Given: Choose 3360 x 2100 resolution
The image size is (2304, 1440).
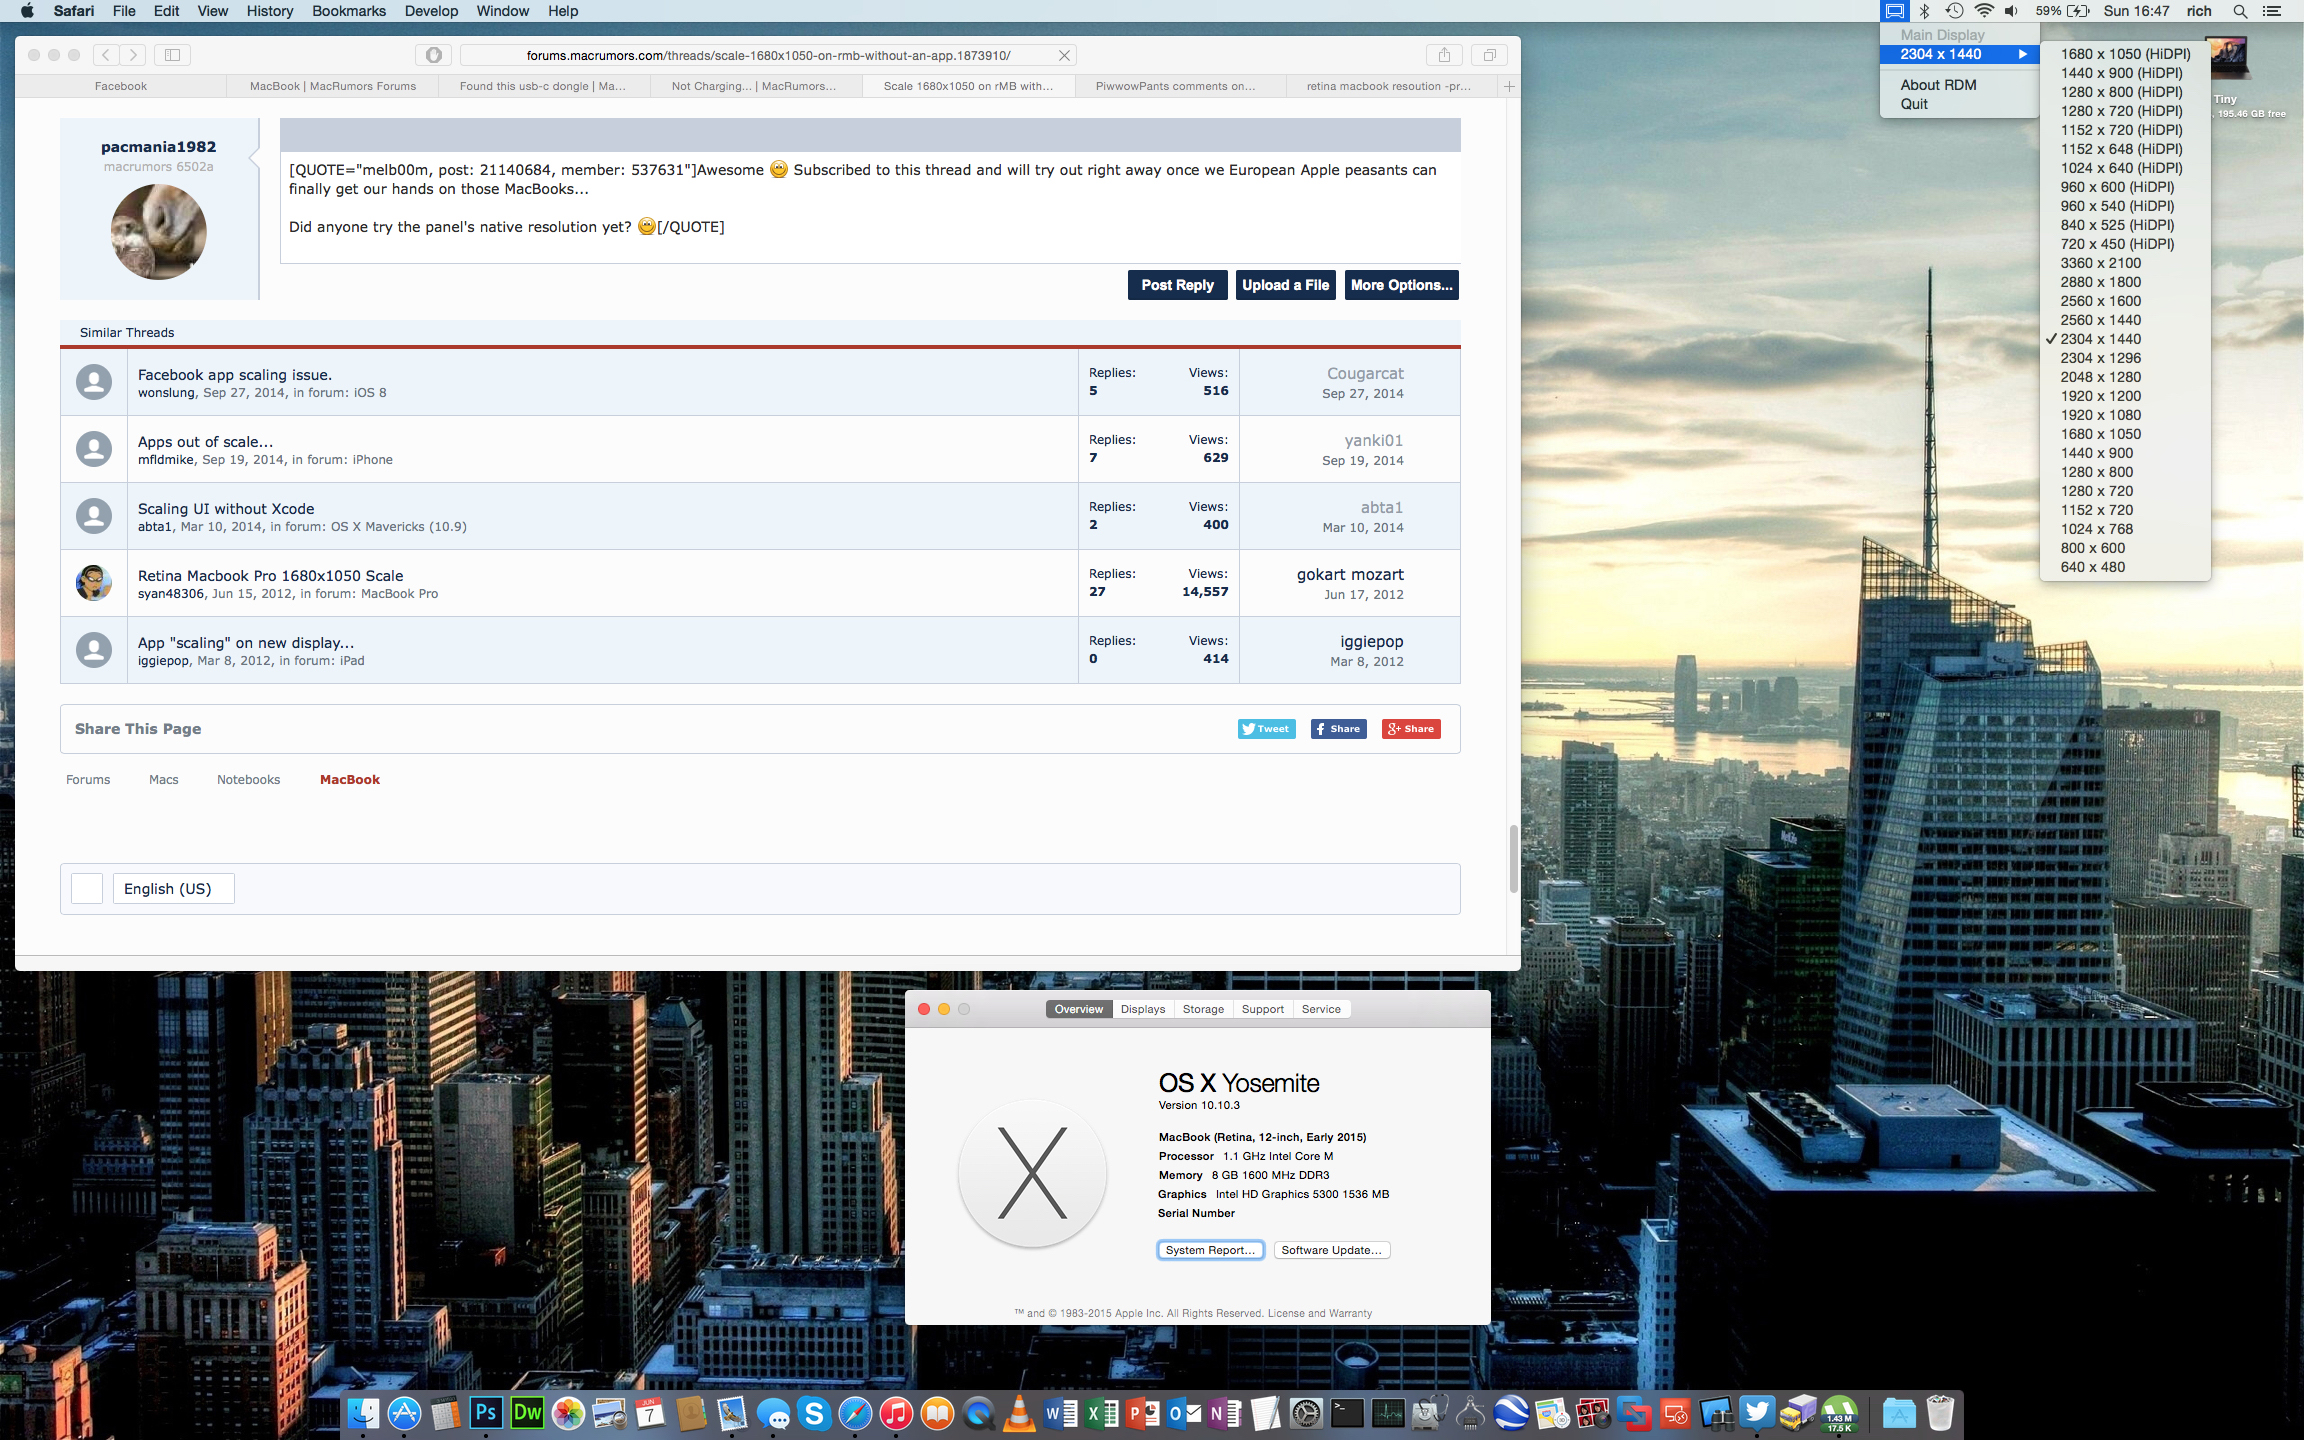Looking at the screenshot, I should tap(2125, 263).
